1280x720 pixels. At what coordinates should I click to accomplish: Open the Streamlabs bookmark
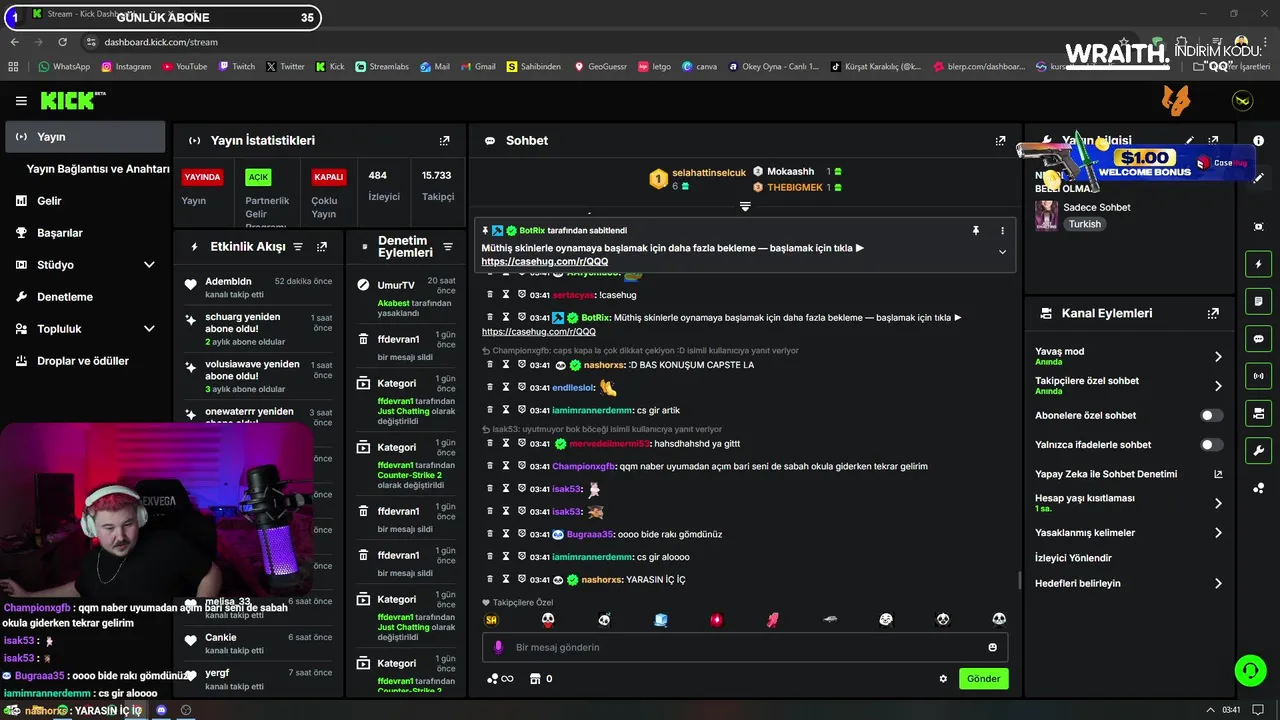[381, 67]
